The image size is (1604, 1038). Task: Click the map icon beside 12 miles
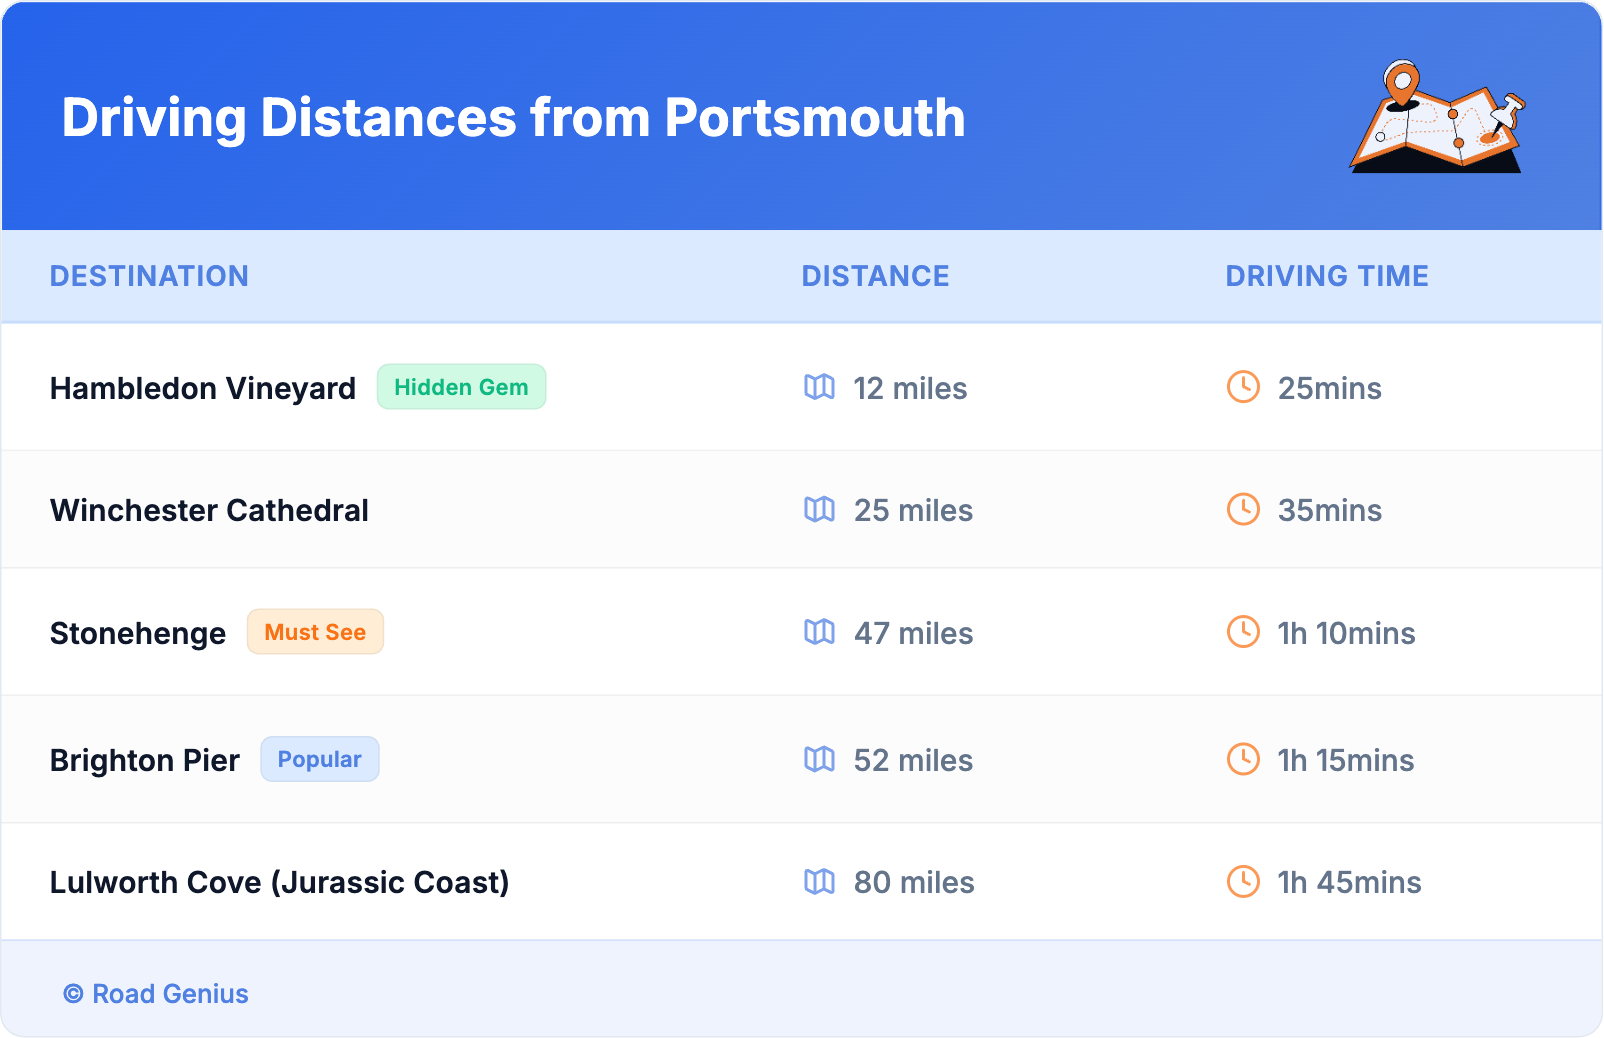coord(819,387)
